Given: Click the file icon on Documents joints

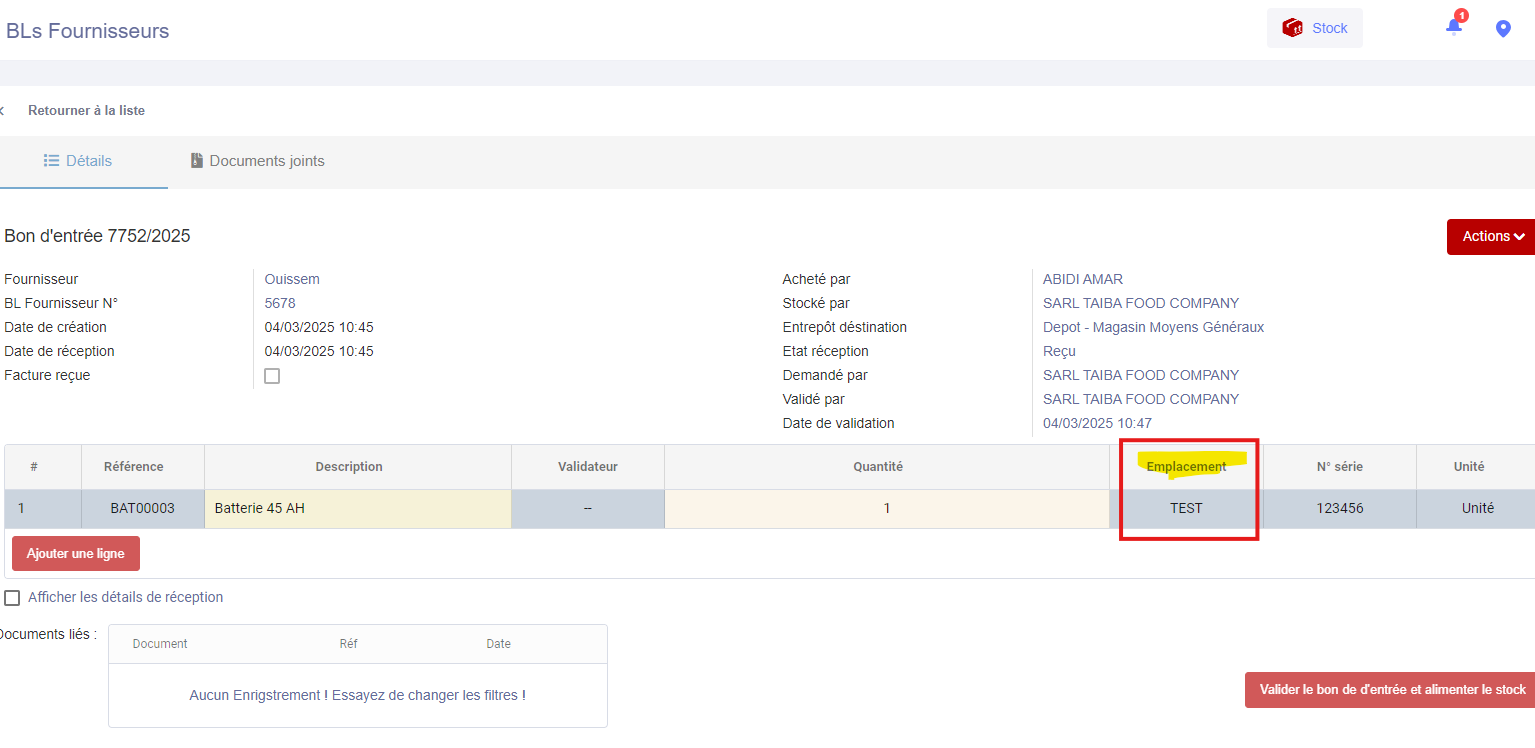Looking at the screenshot, I should (197, 161).
